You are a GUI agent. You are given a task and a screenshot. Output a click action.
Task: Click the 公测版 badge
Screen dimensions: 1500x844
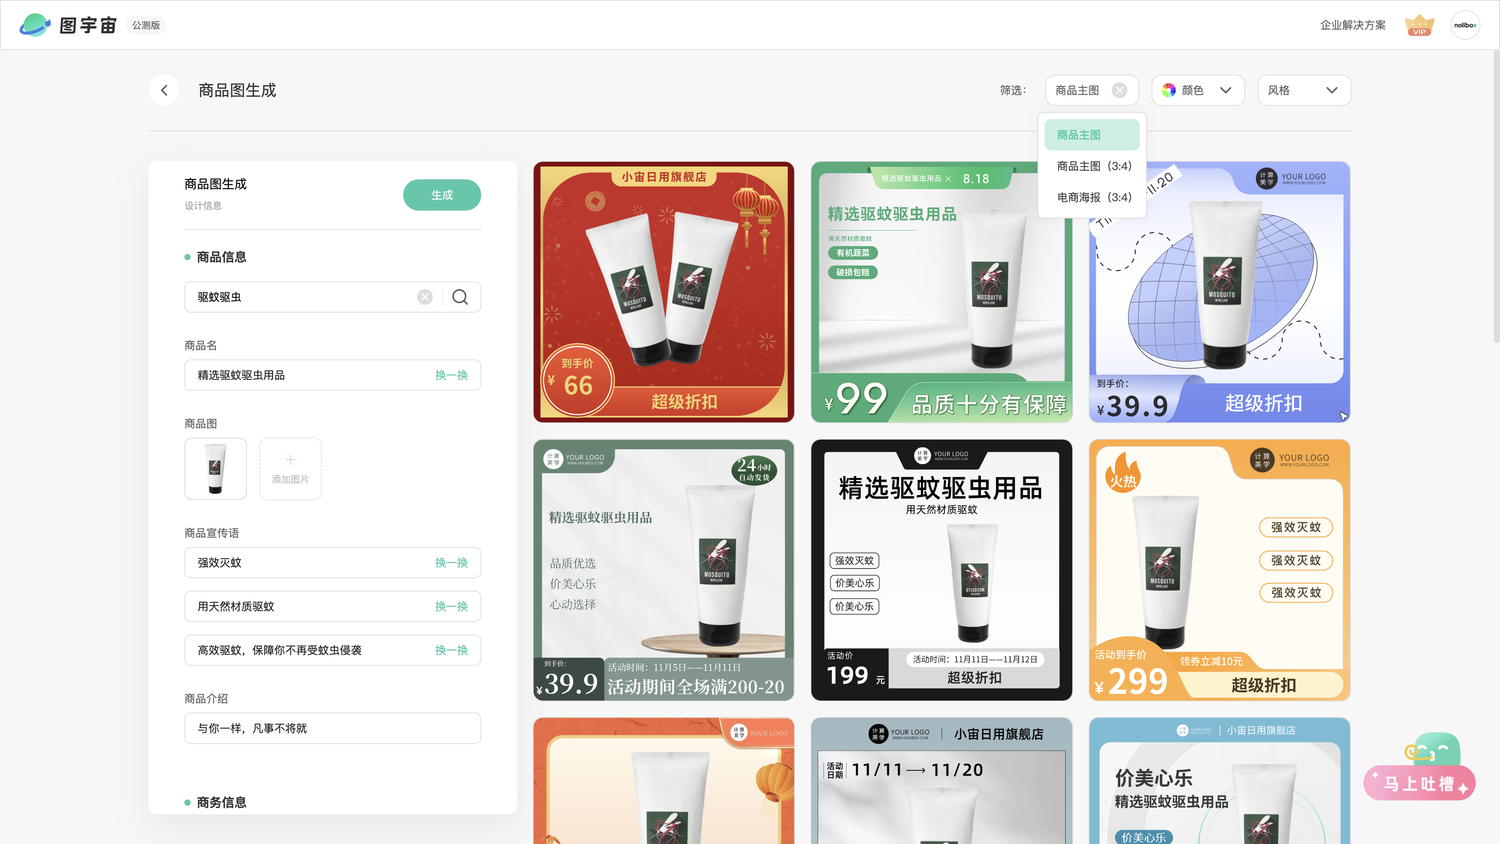click(x=146, y=25)
